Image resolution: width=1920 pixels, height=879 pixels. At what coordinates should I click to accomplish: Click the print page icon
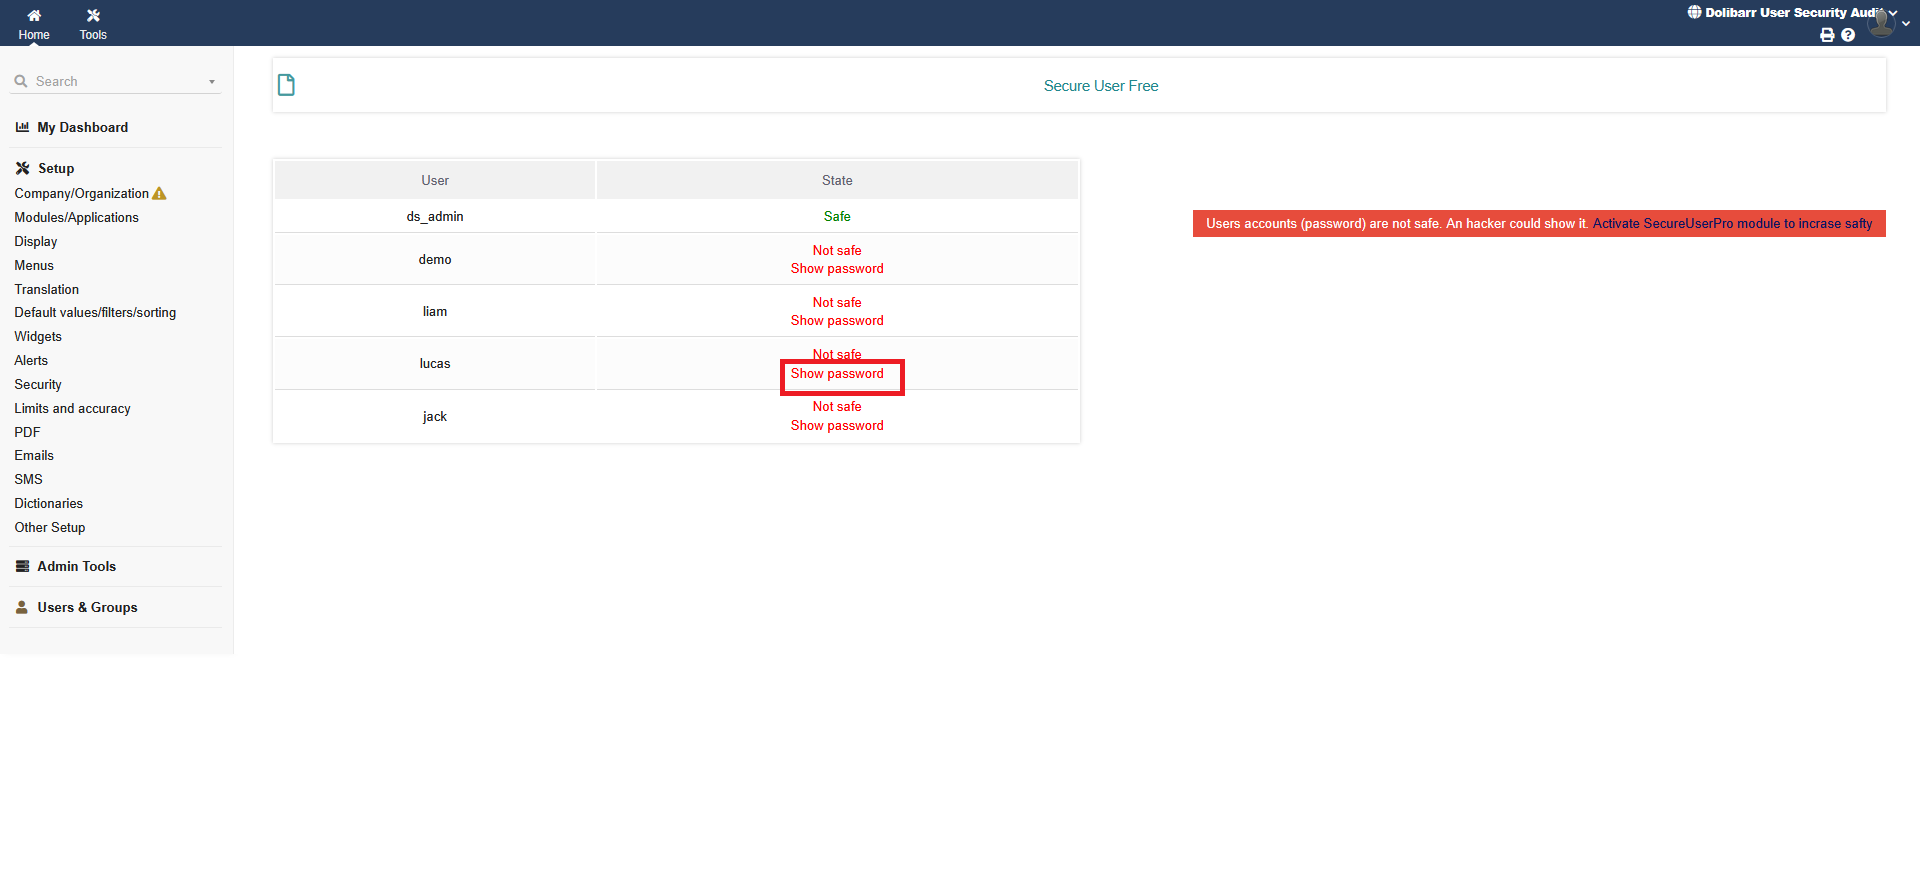1827,35
